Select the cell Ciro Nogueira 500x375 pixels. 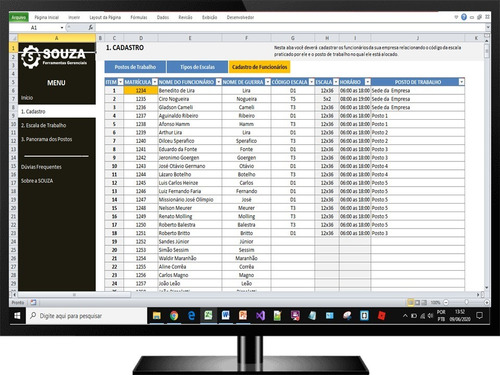click(190, 99)
